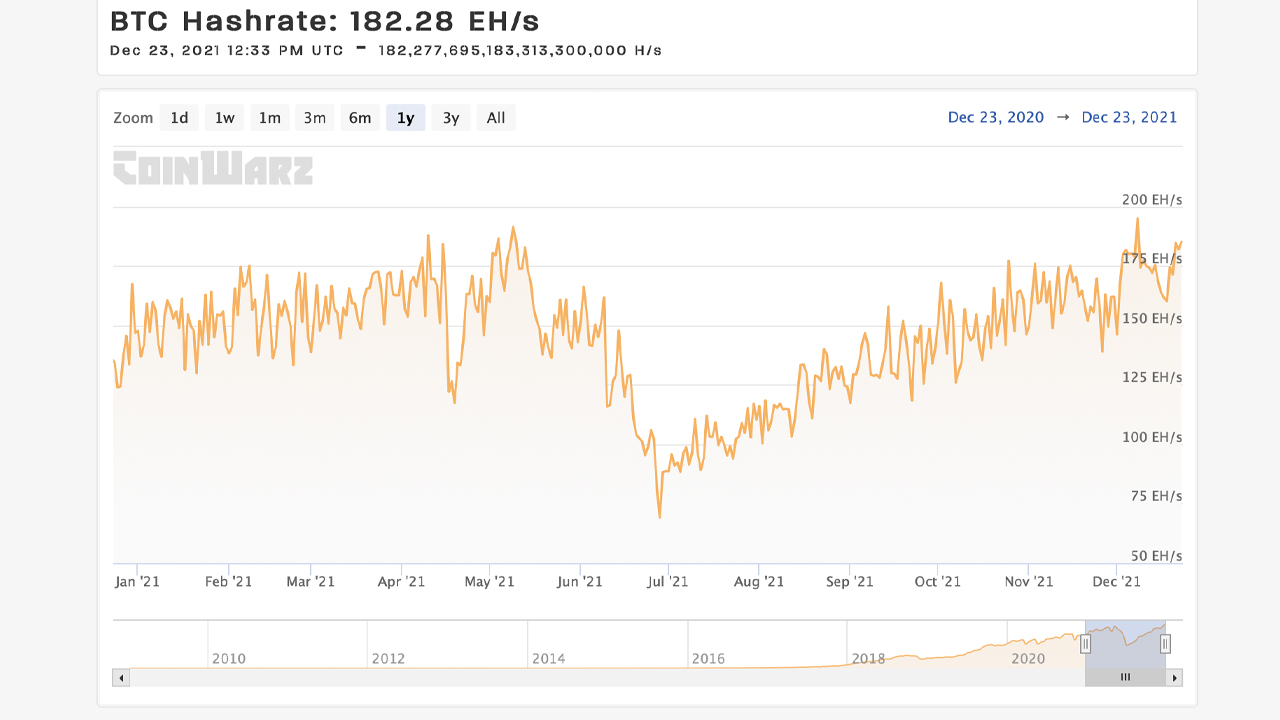Click the 2012 label in navigator

point(388,658)
